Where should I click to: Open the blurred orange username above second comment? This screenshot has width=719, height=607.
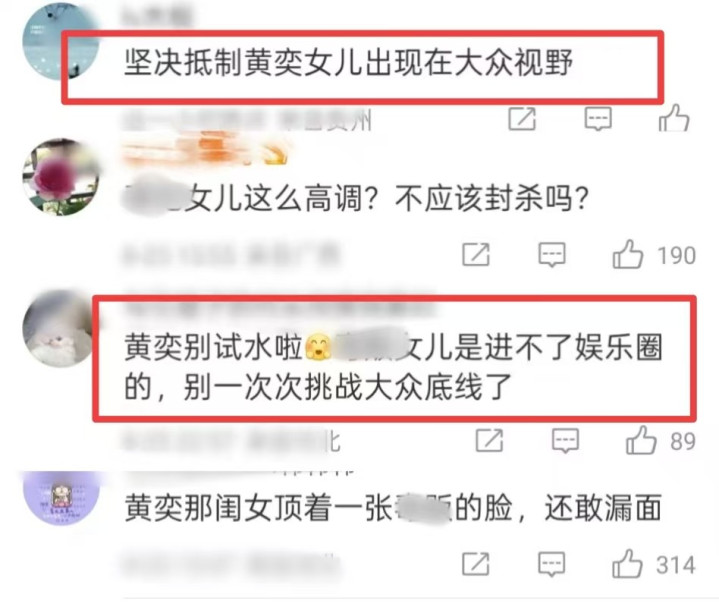pos(206,151)
